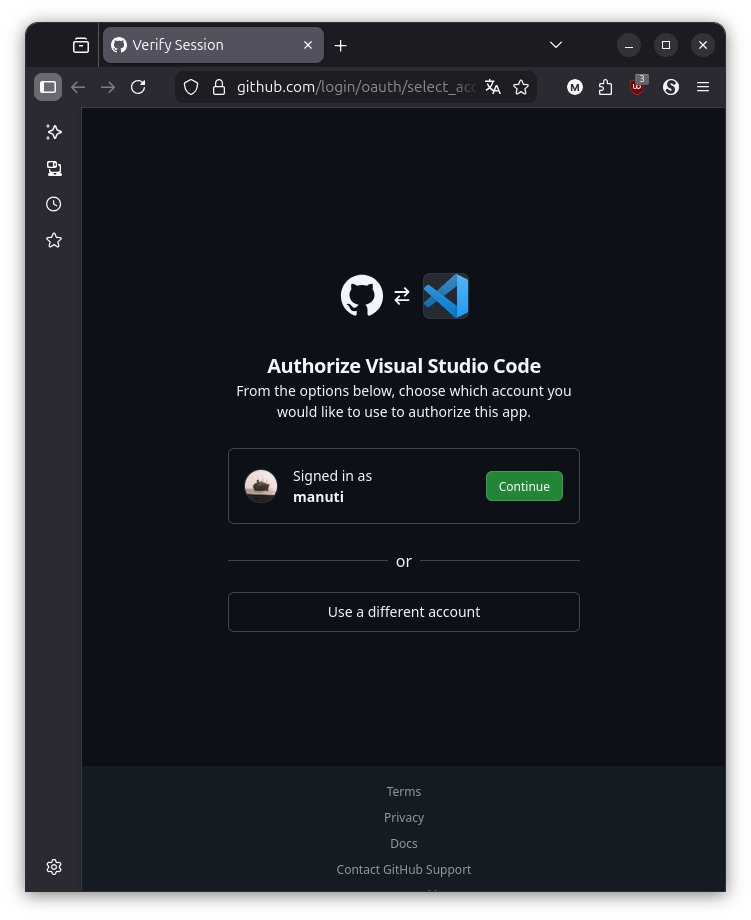Reload the current page

(x=138, y=87)
